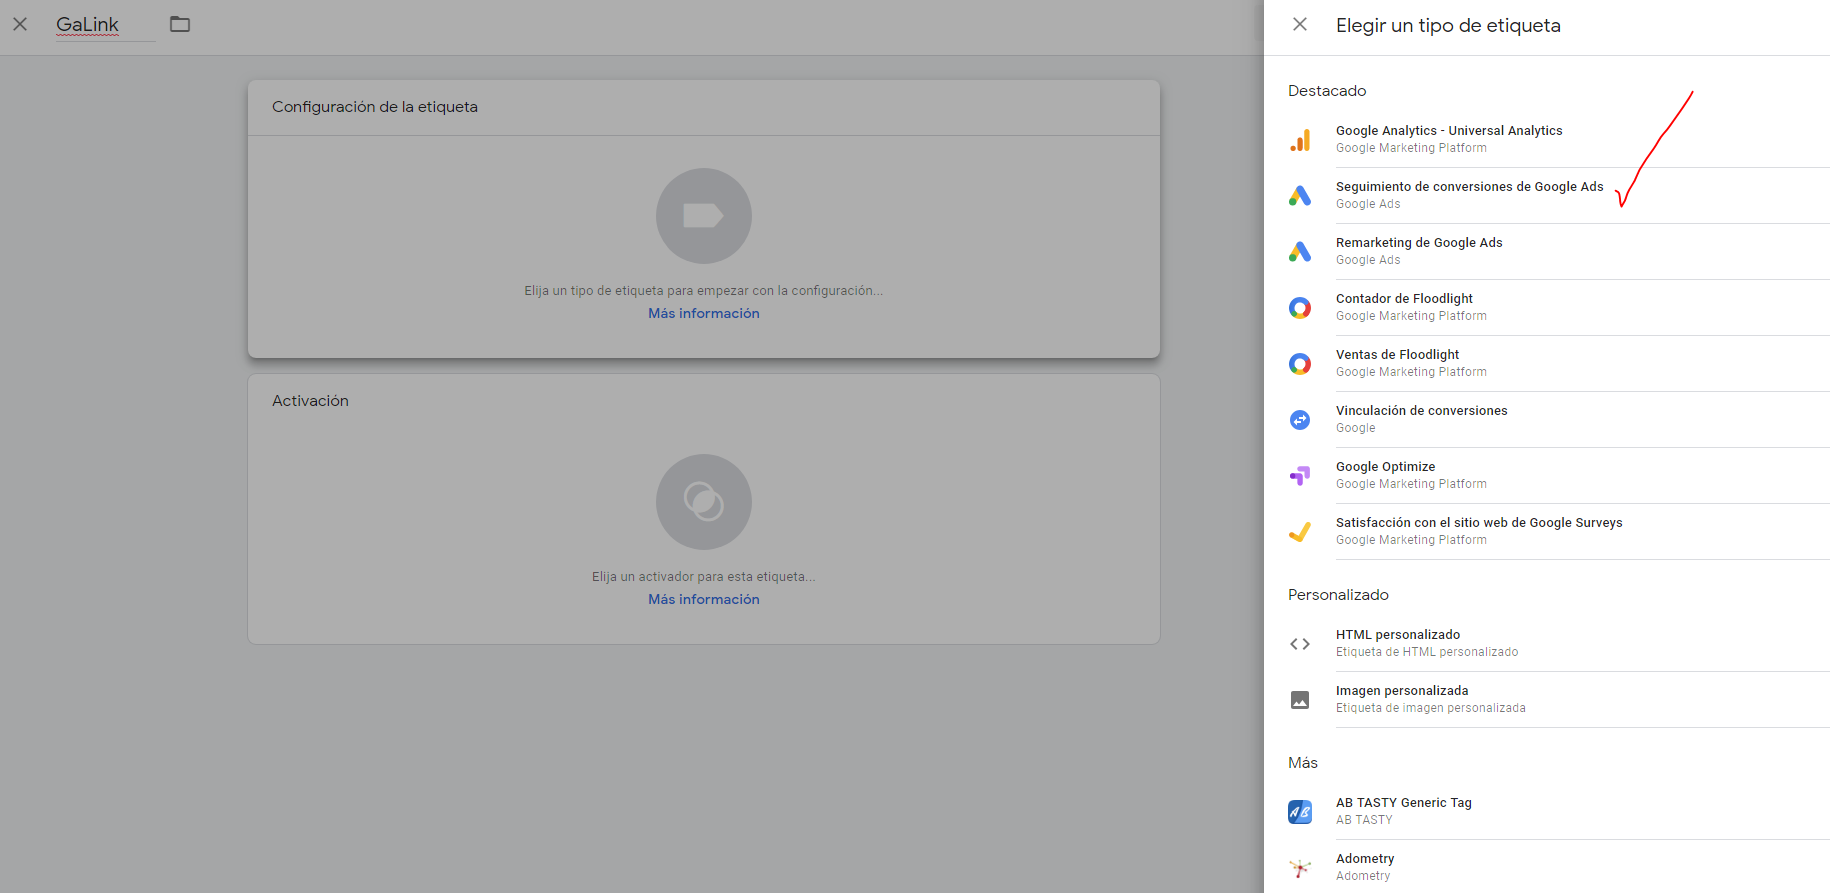
Task: Select the Imagen personalizada picture icon
Action: coord(1300,700)
